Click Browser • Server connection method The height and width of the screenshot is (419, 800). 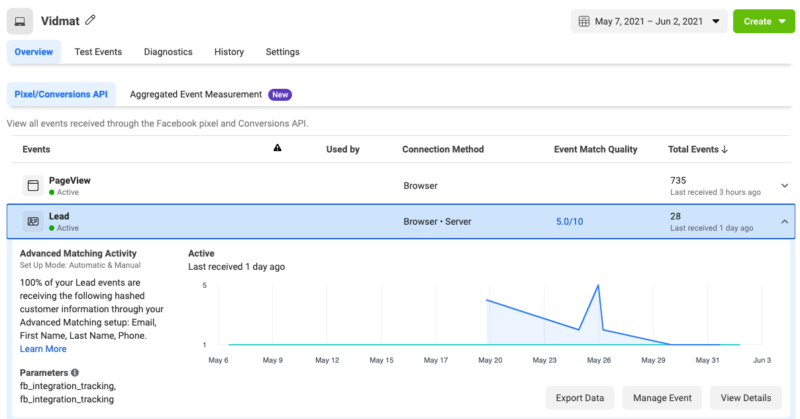point(437,221)
